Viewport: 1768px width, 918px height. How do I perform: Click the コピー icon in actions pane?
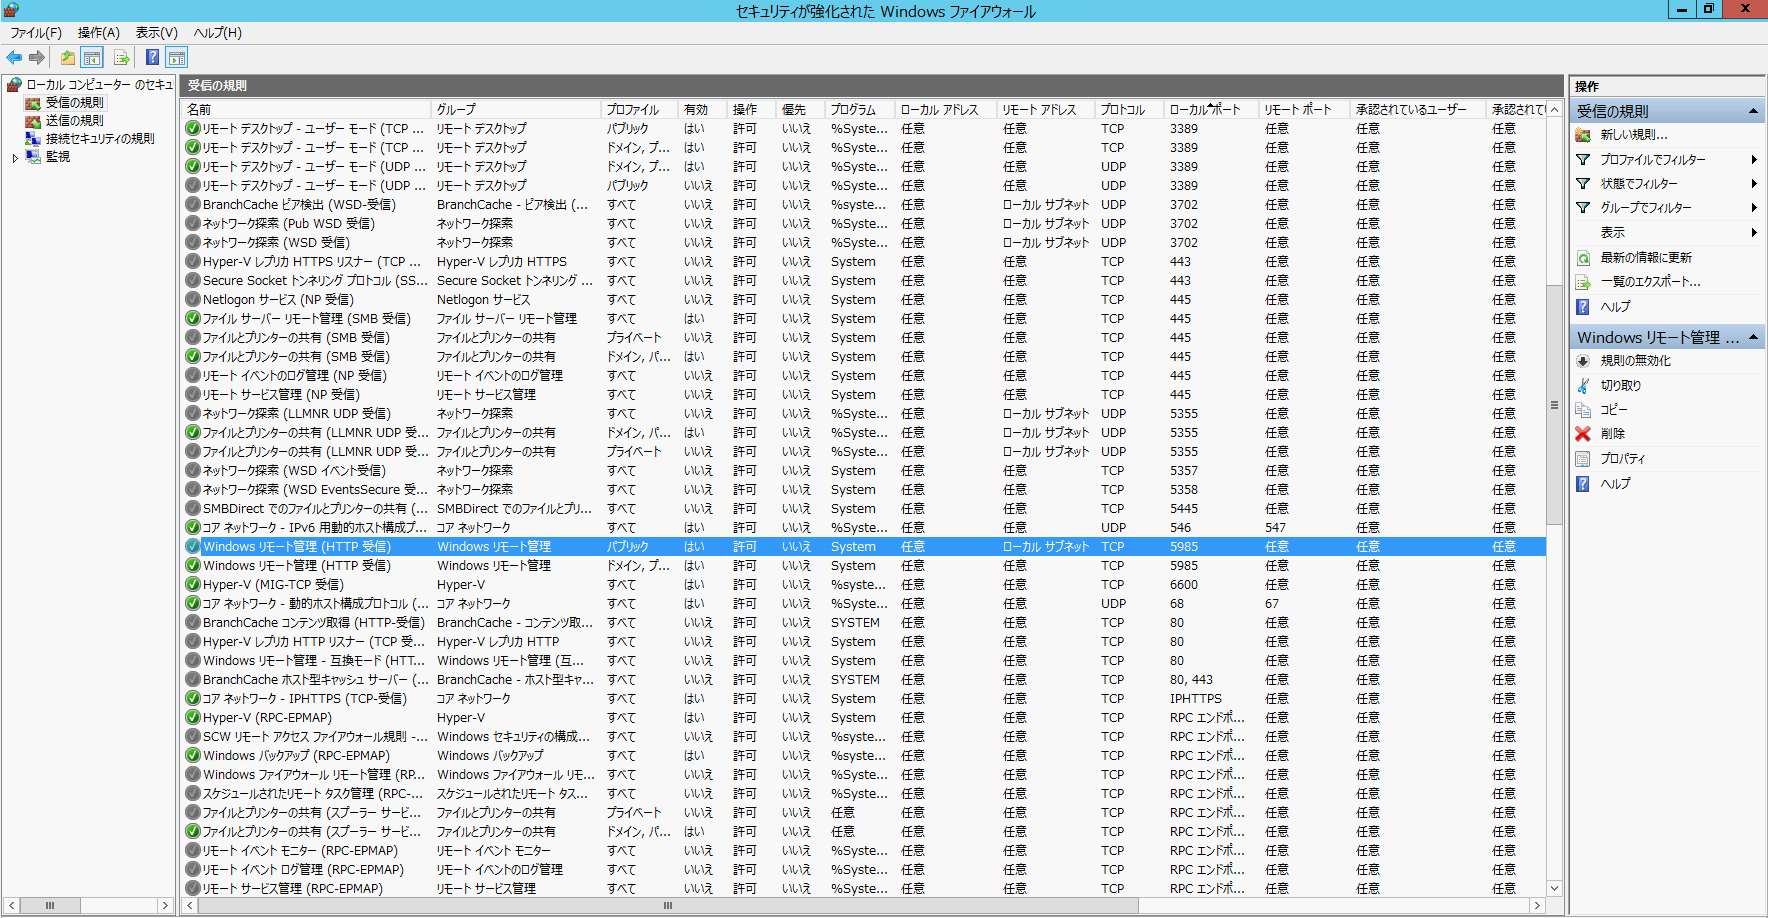pos(1583,410)
